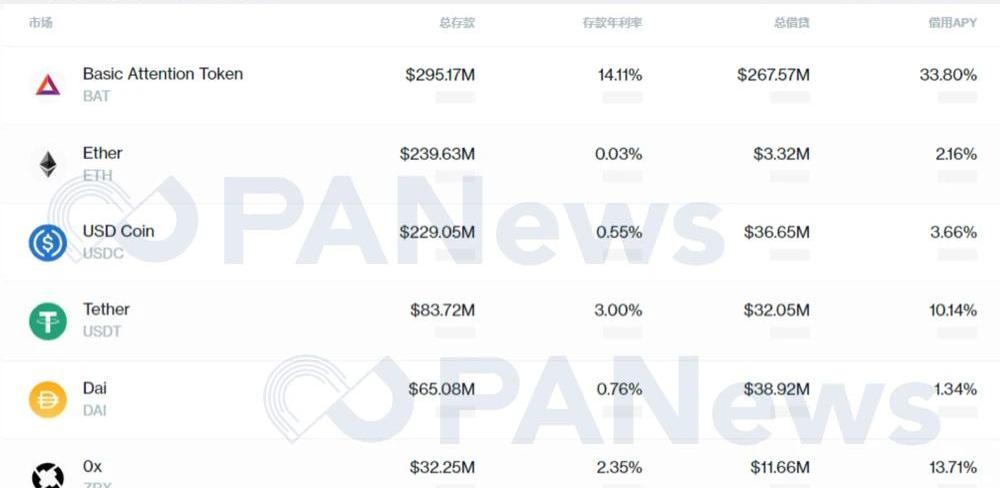
Task: Click Tether borrow APY 10.14%
Action: (x=953, y=310)
